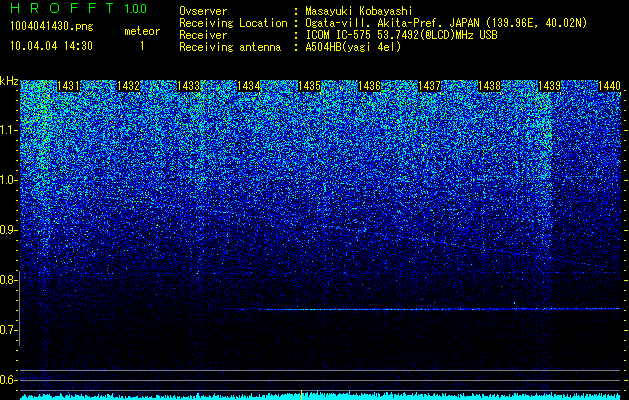Click the 1438 time marker

pos(490,86)
